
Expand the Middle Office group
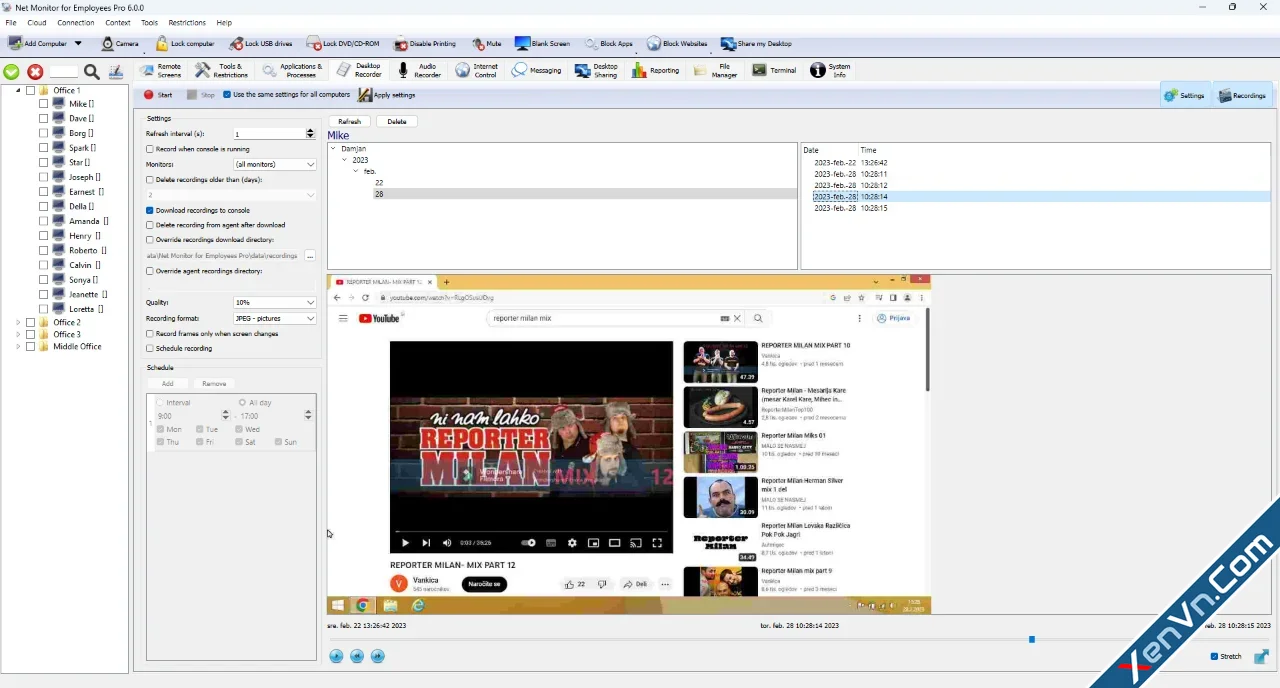tap(18, 347)
